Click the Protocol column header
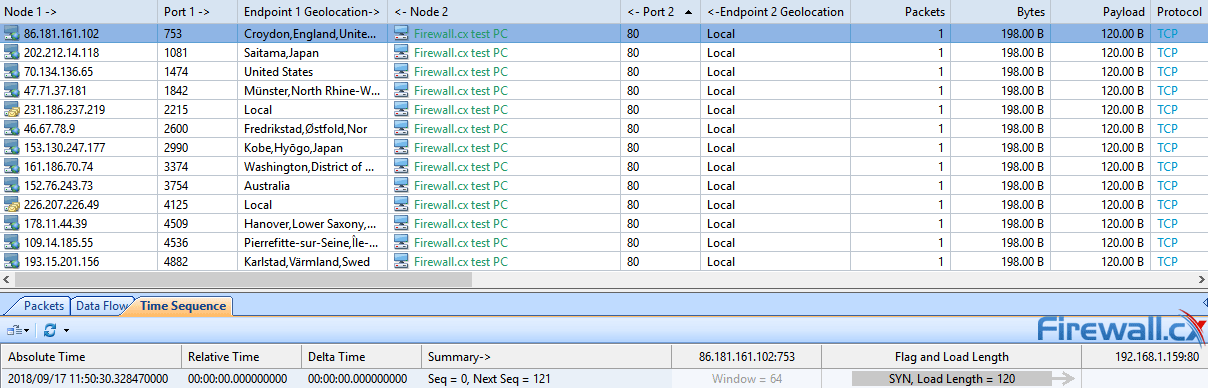 tap(1179, 12)
